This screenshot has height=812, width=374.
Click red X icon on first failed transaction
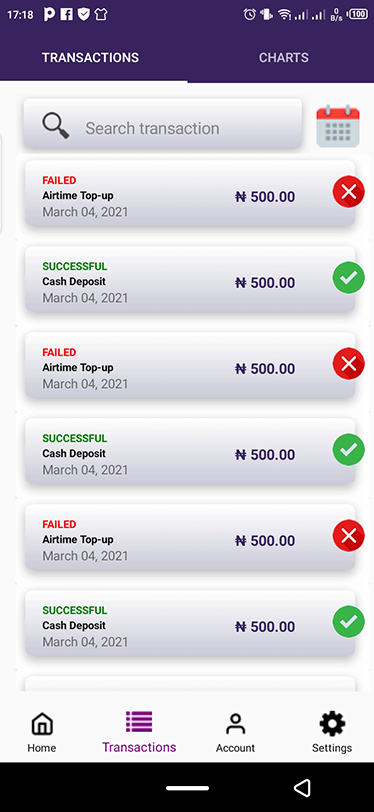pyautogui.click(x=349, y=192)
